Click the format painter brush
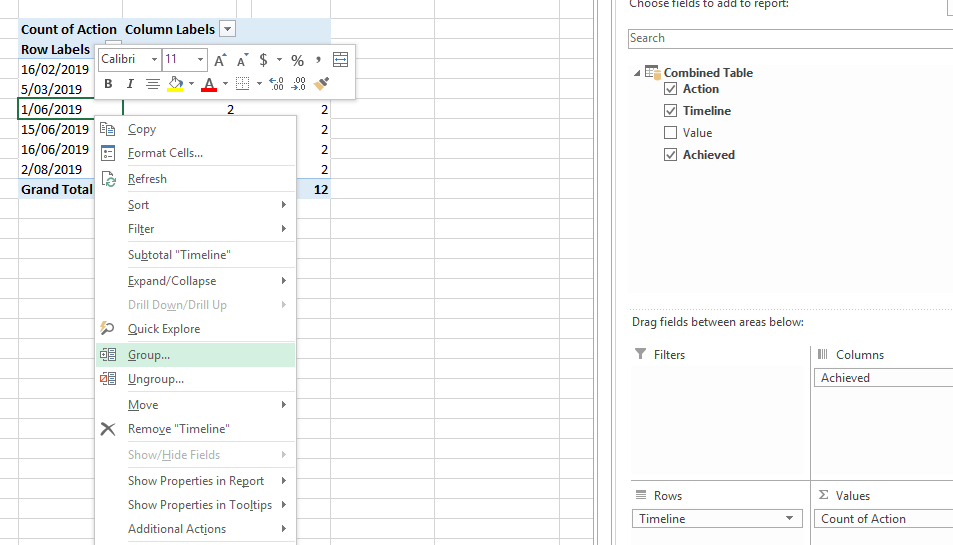This screenshot has height=545, width=953. pyautogui.click(x=322, y=84)
